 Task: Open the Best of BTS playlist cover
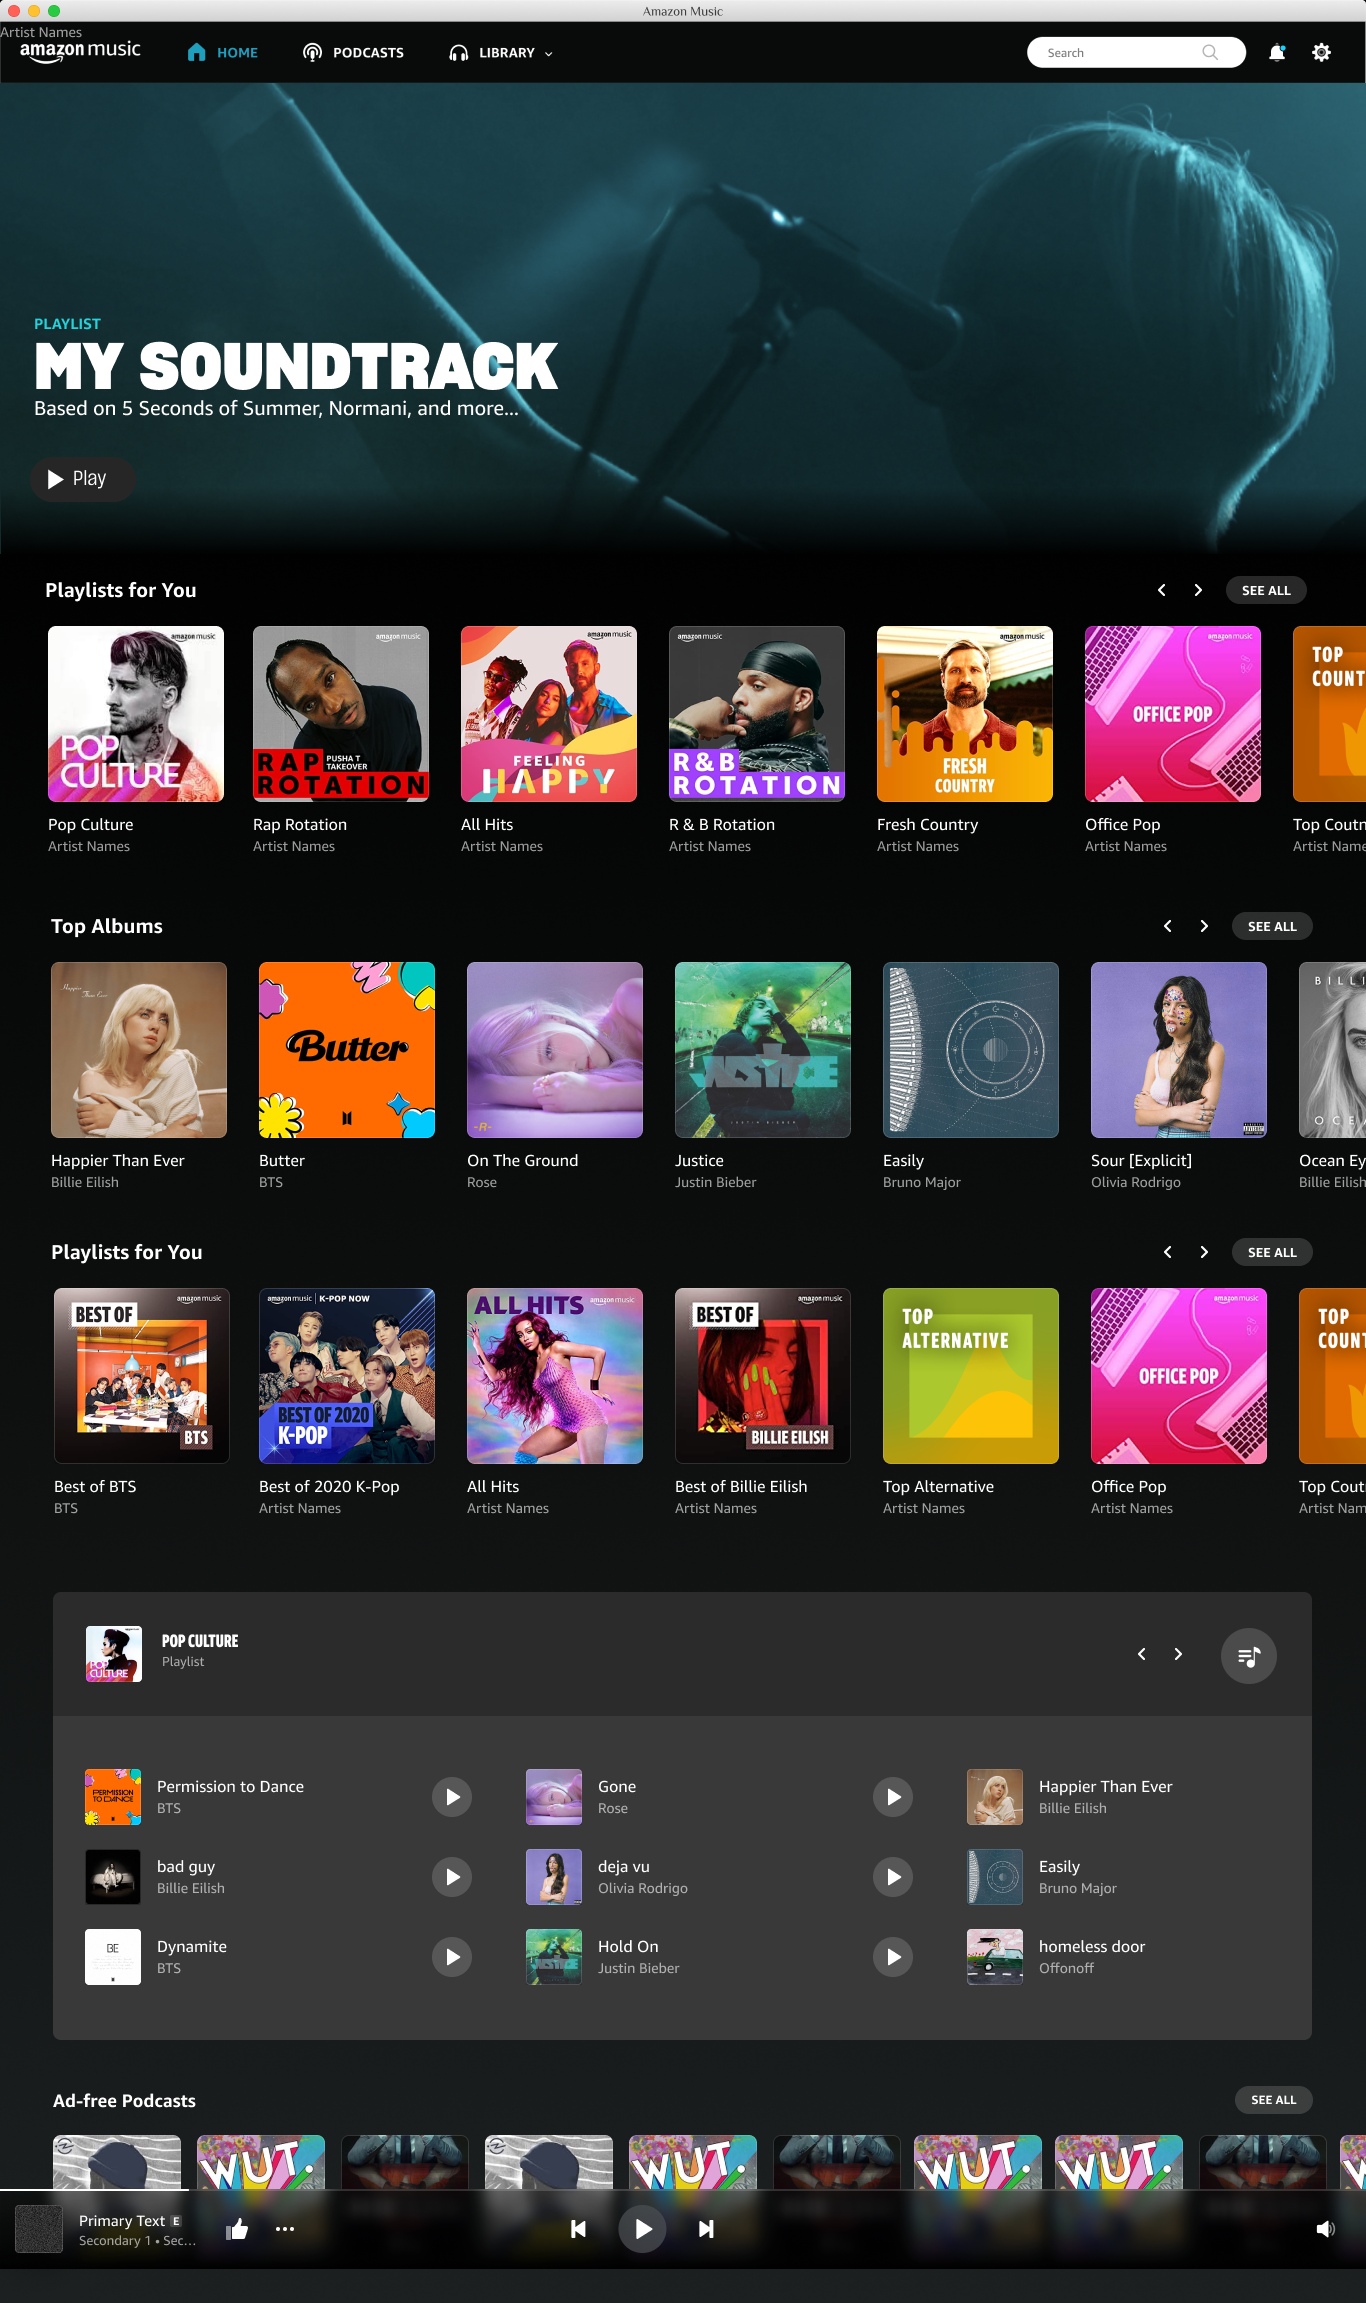142,1376
